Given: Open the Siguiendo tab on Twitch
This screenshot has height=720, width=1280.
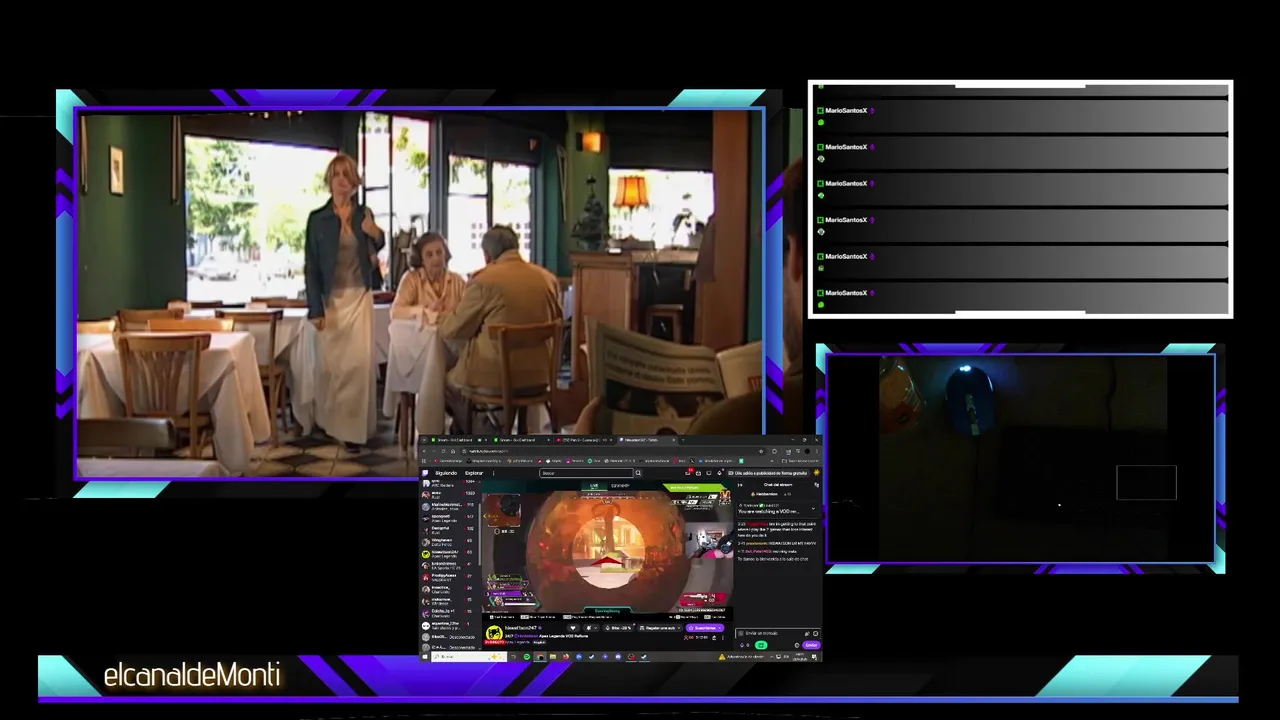Looking at the screenshot, I should coord(446,473).
